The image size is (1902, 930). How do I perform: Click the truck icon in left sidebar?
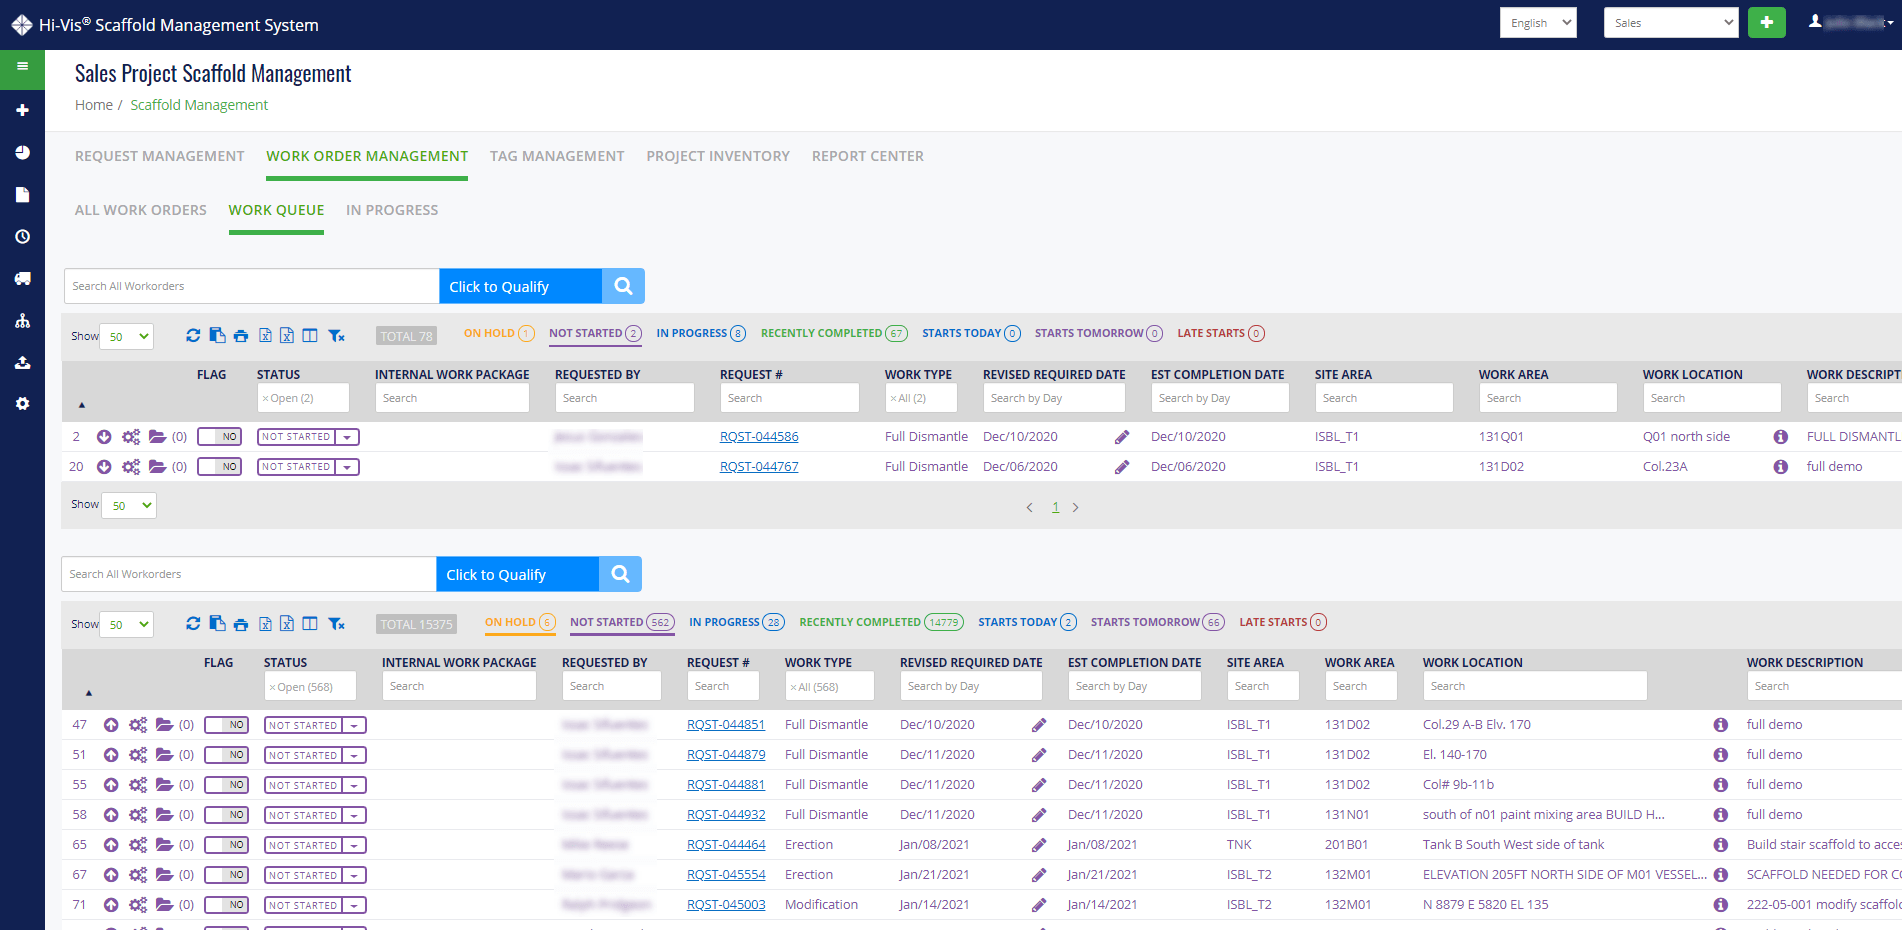(22, 279)
